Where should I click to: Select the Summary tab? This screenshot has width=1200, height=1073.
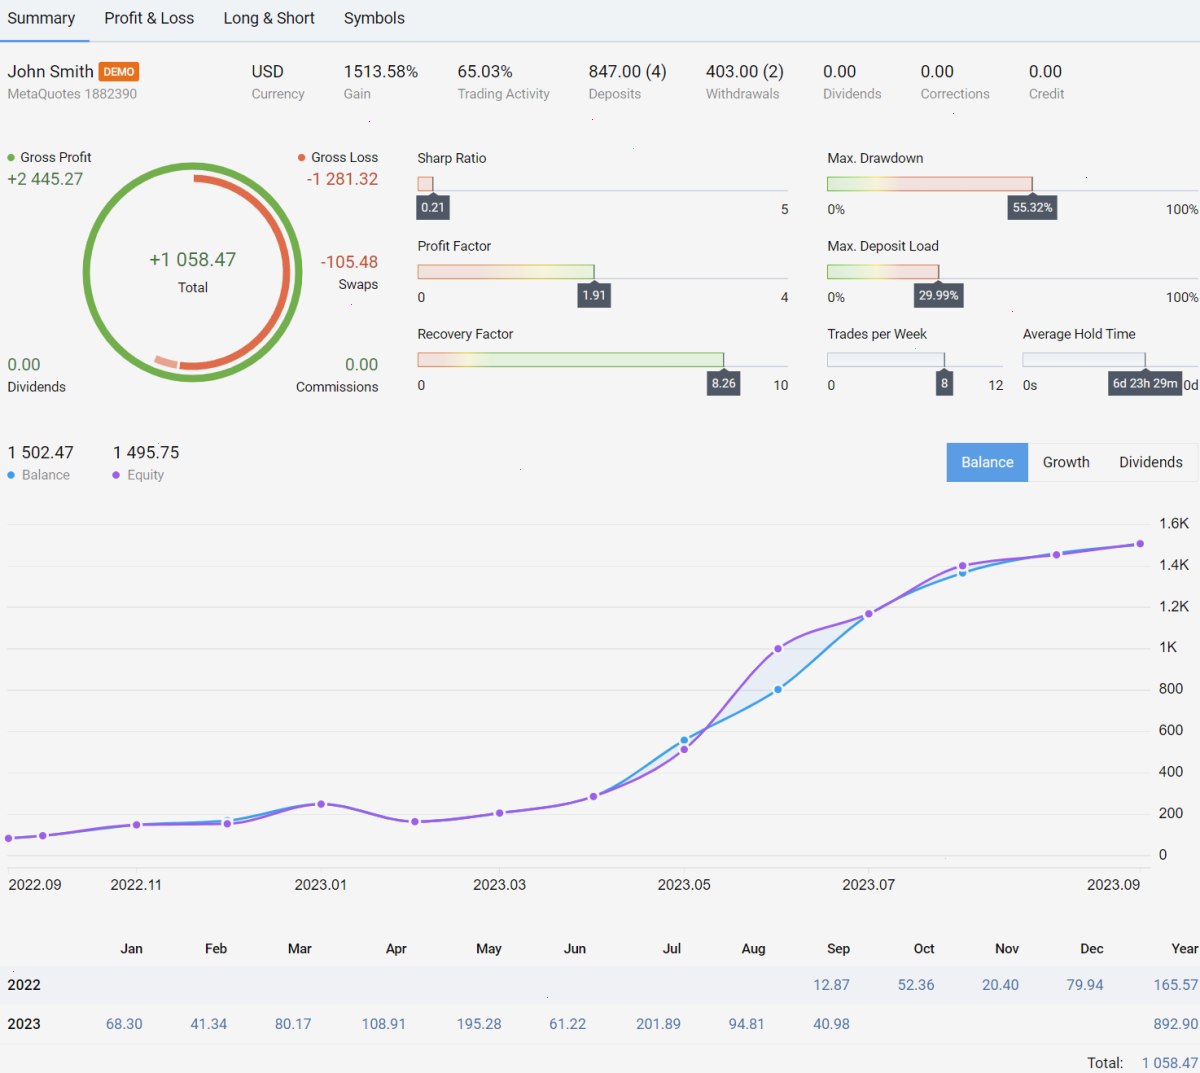pos(41,18)
